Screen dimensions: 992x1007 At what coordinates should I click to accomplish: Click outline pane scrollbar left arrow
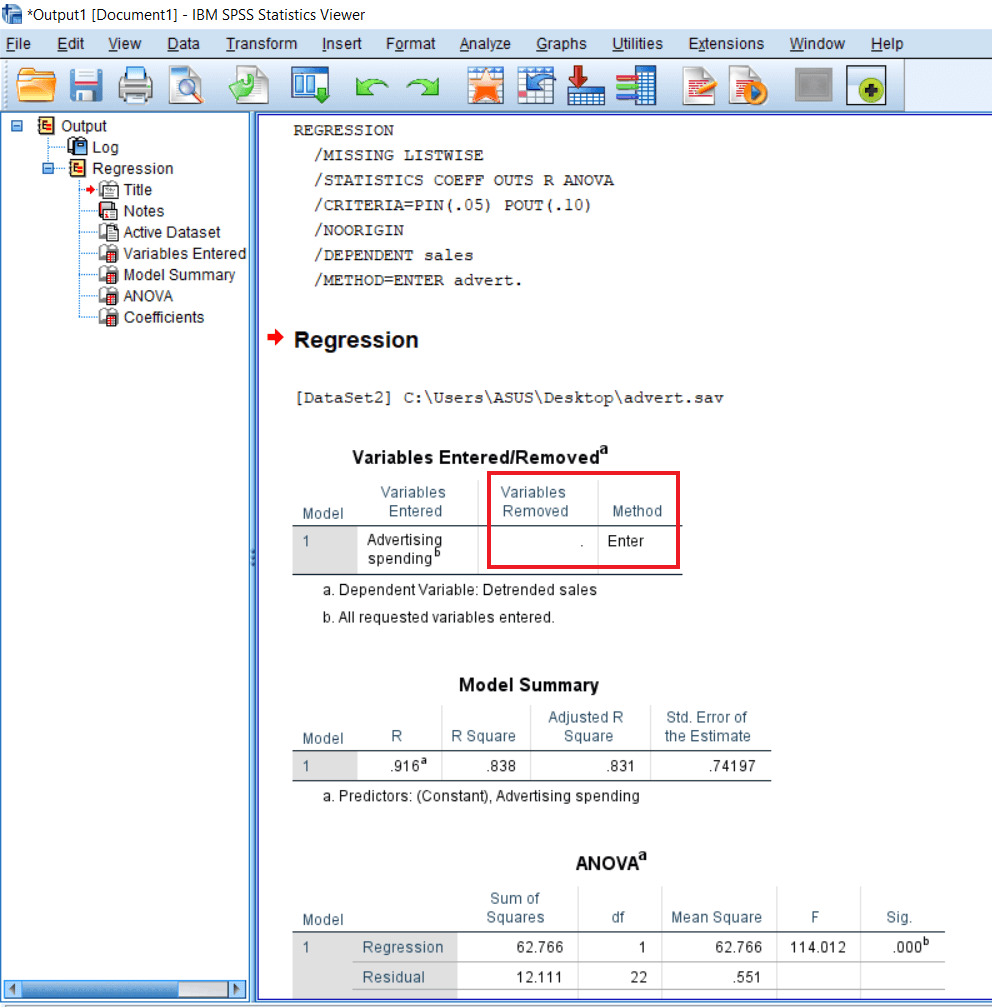[12, 988]
